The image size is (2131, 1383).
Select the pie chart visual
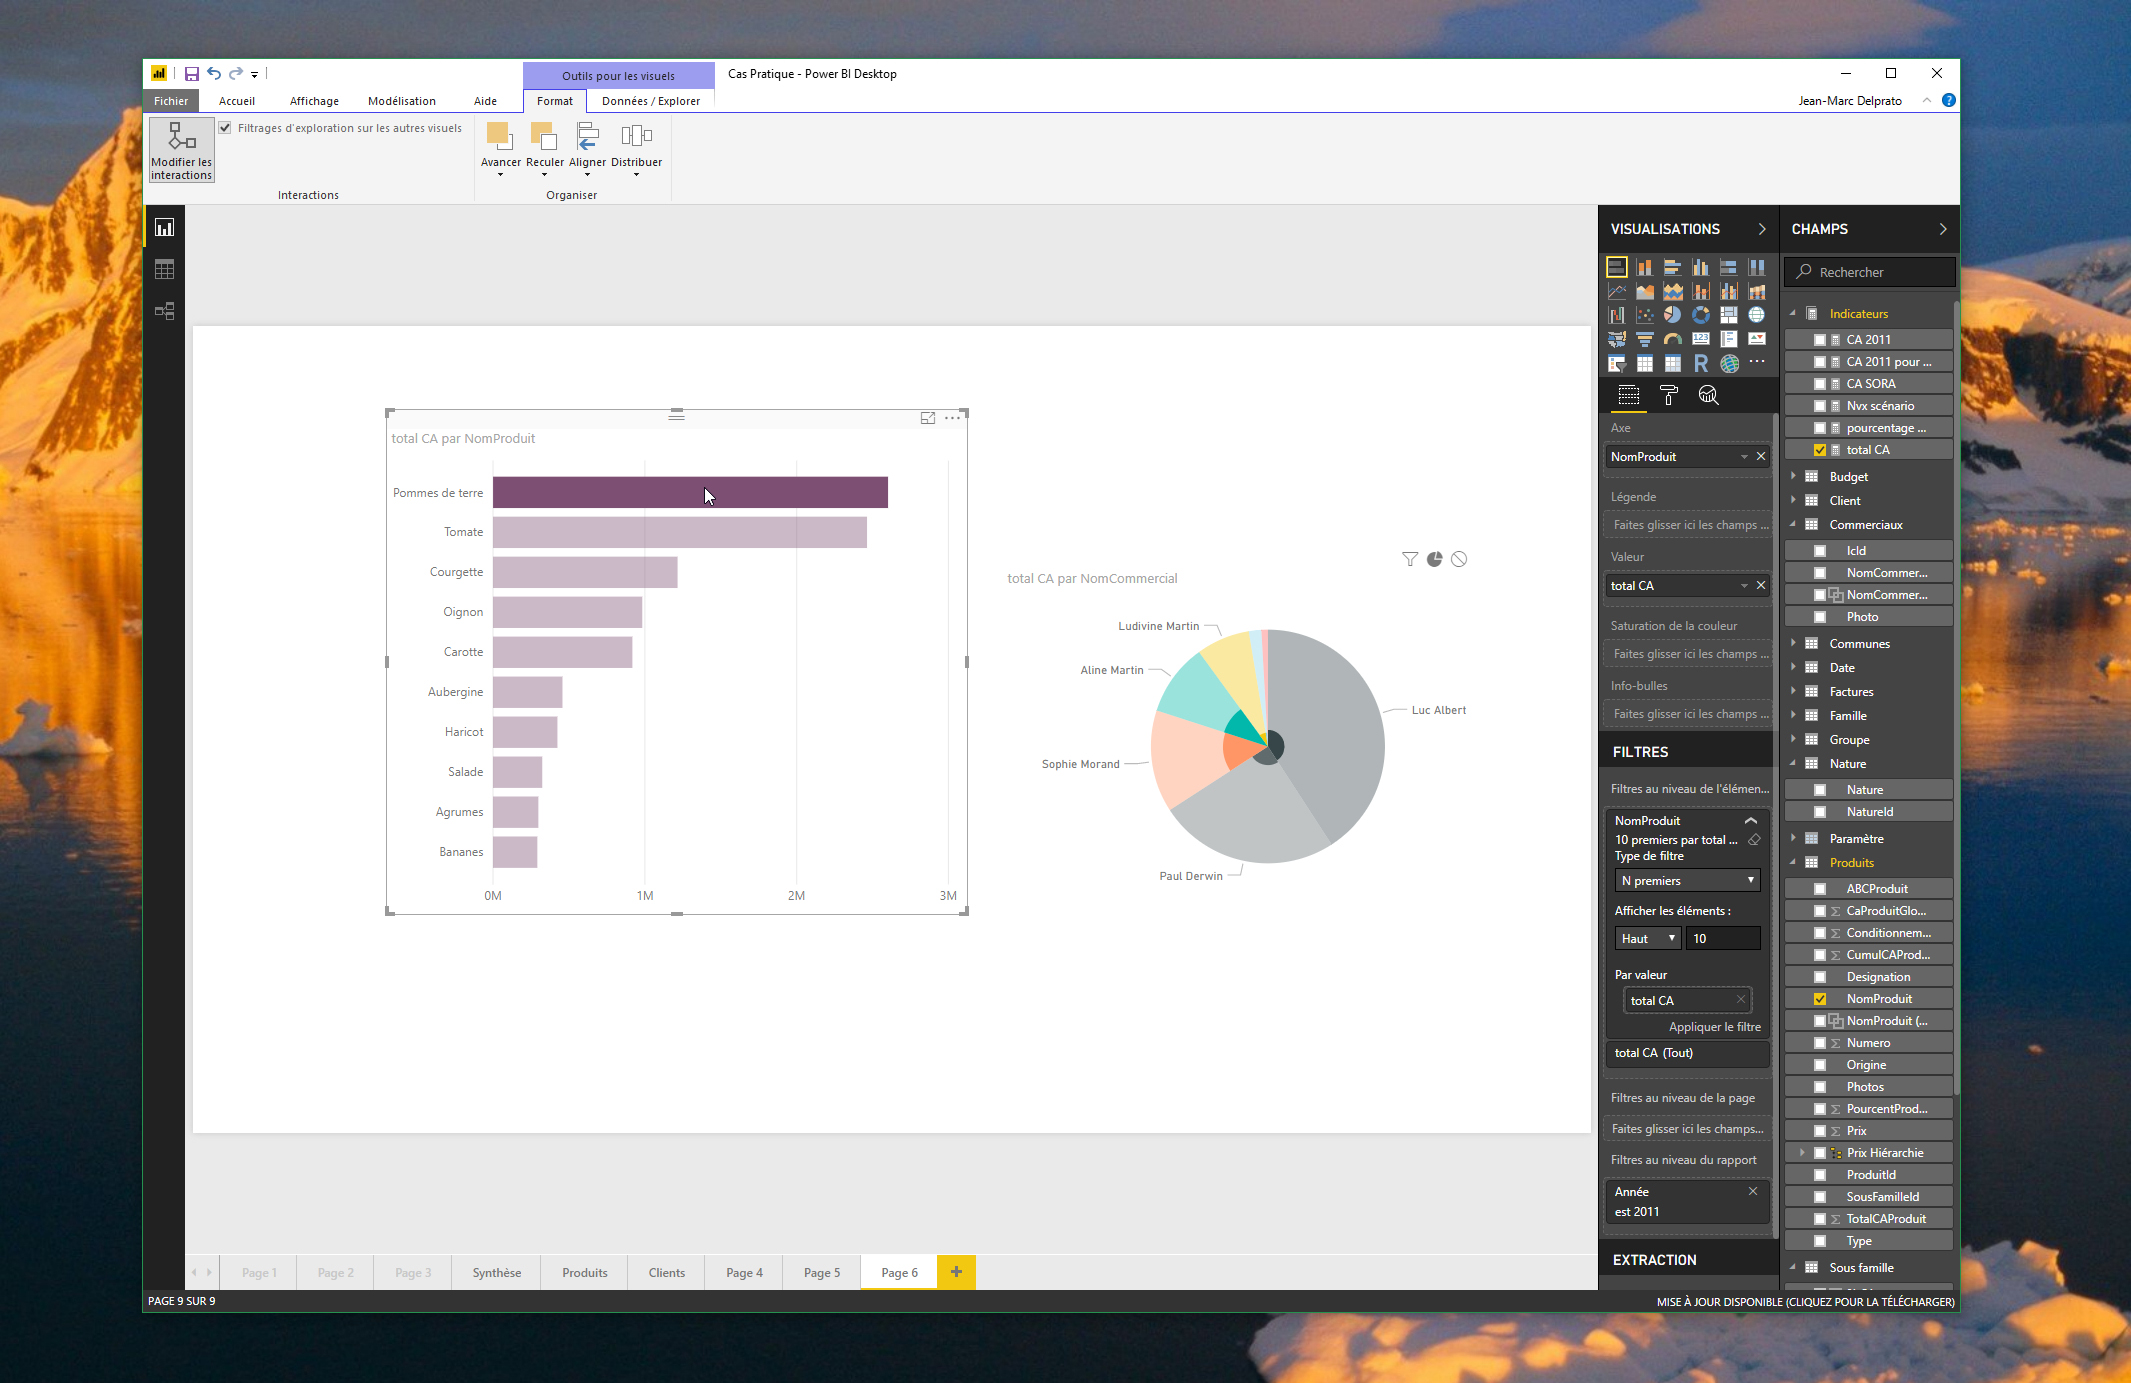click(1672, 315)
